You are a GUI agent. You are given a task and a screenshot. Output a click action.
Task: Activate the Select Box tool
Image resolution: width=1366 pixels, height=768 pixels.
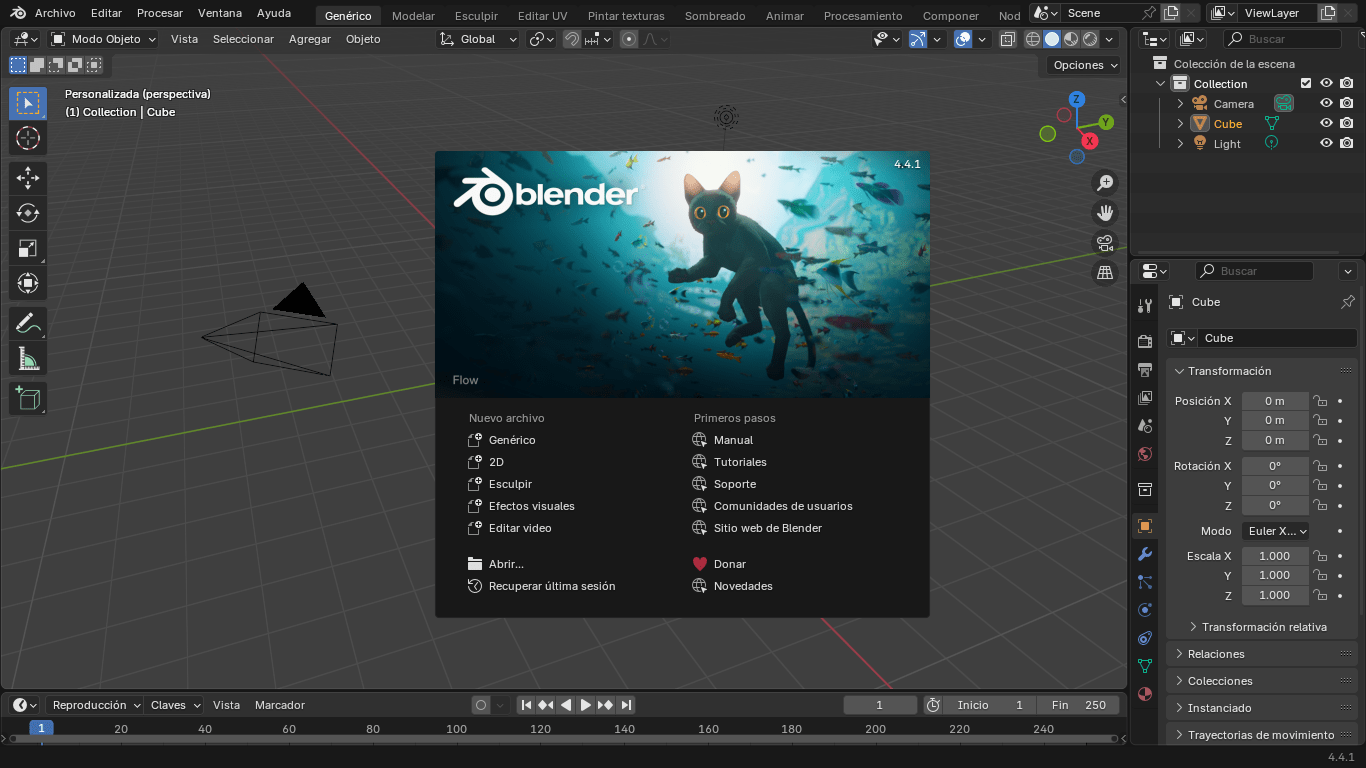coord(28,103)
